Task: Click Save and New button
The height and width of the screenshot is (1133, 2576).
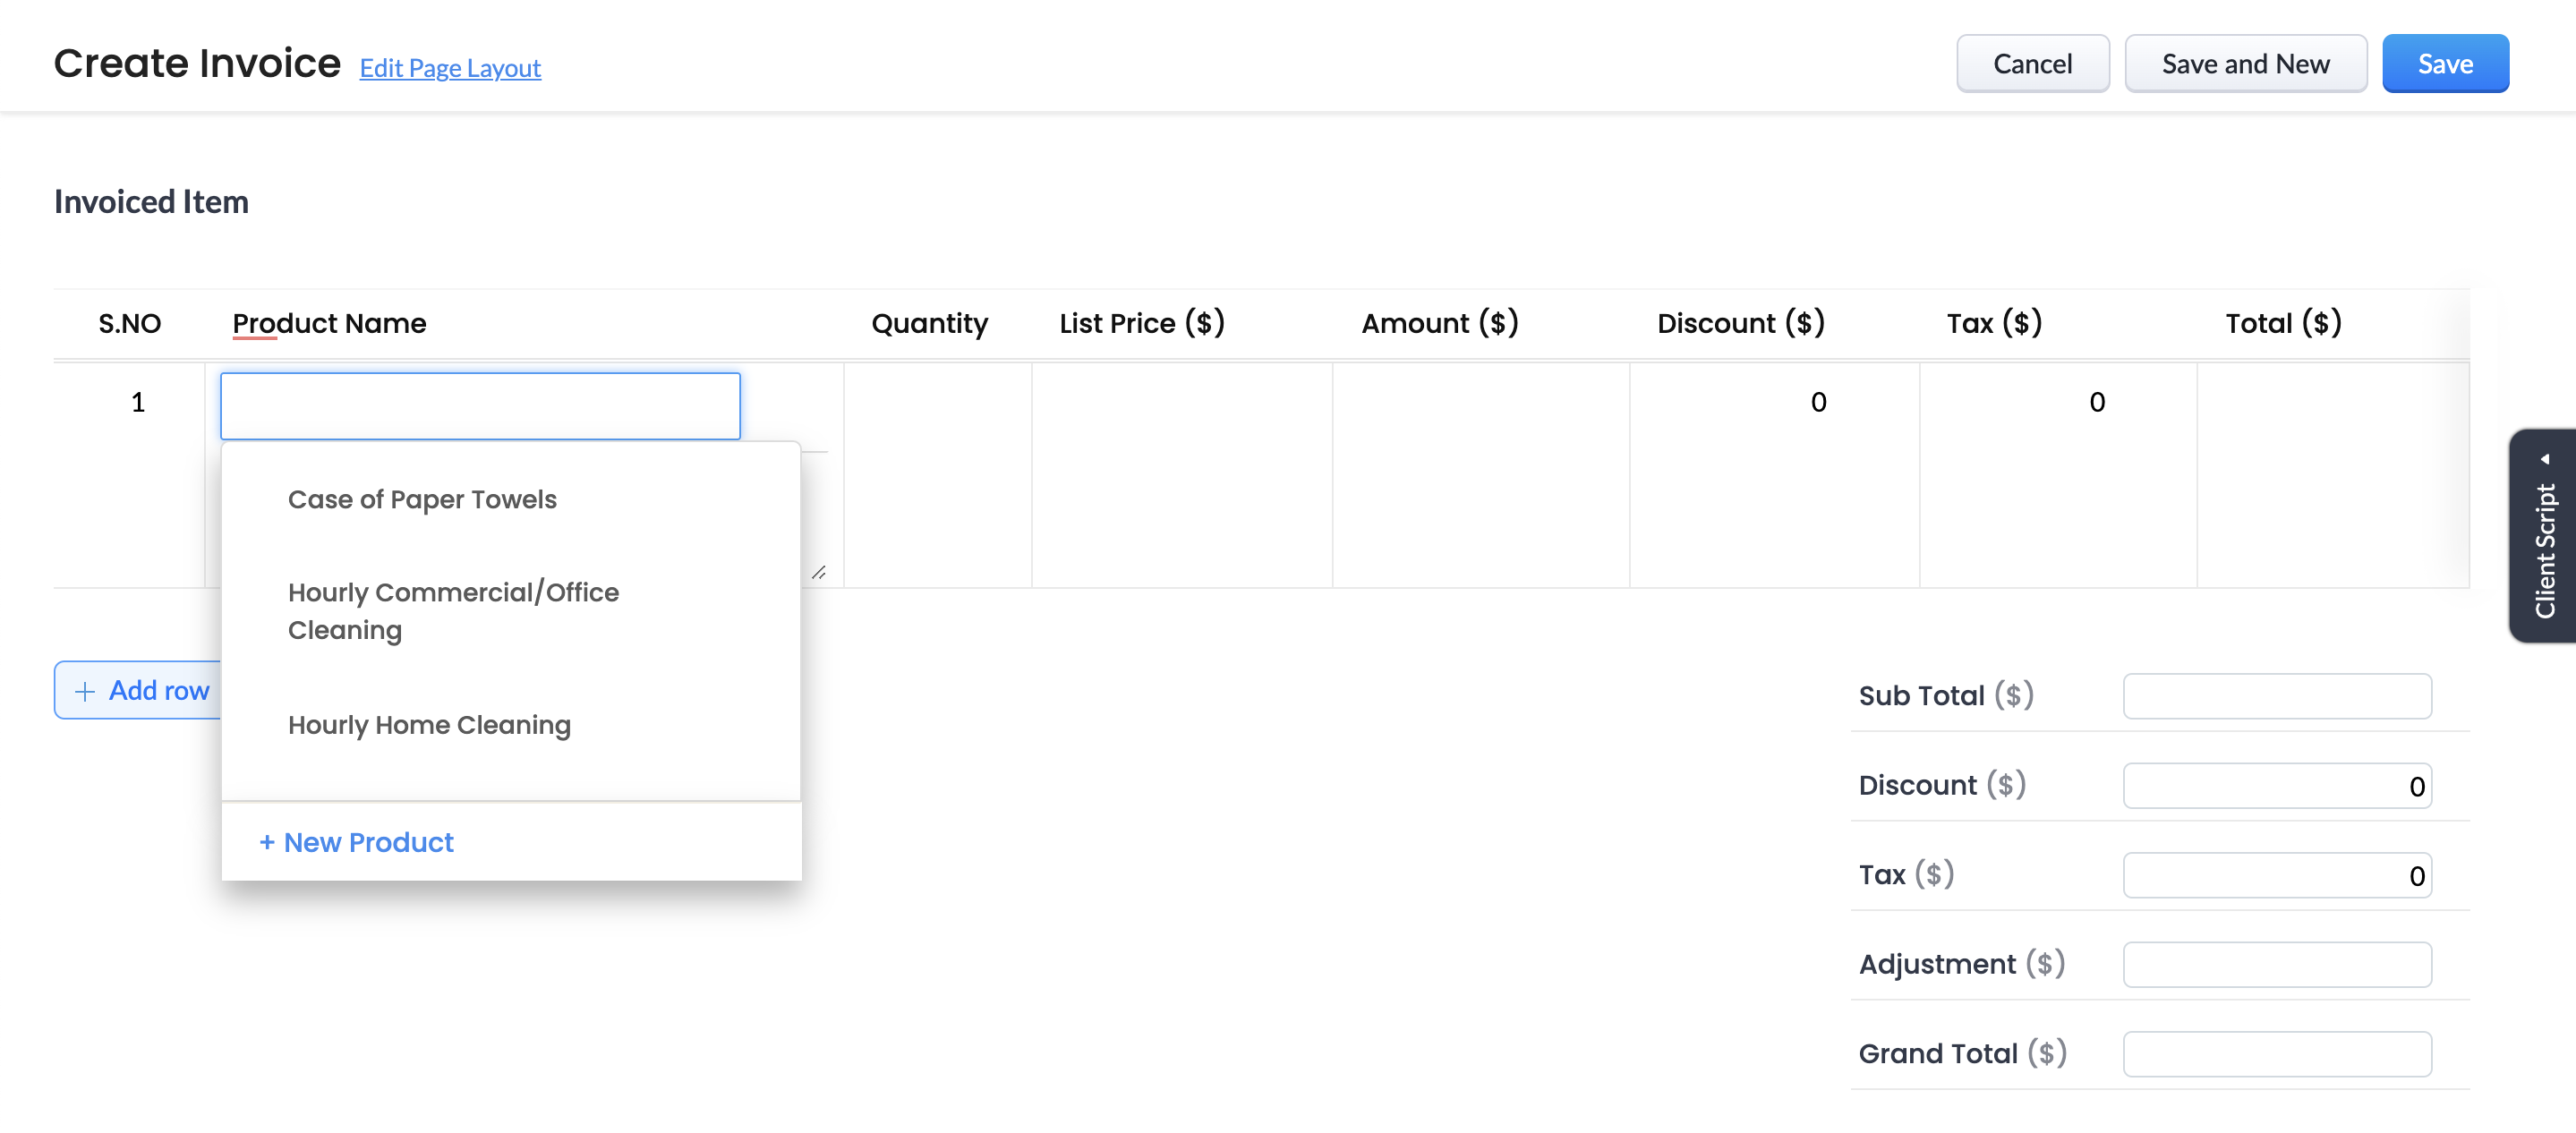Action: (x=2245, y=64)
